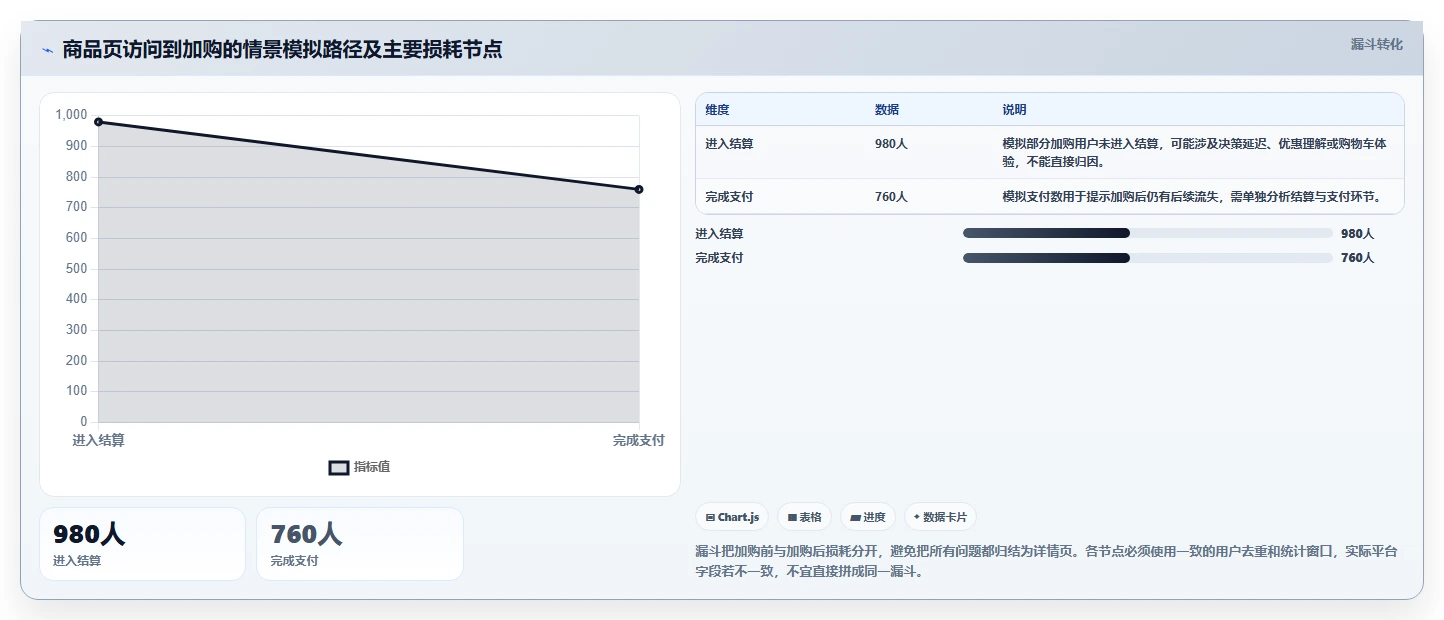The width and height of the screenshot is (1444, 620).
Task: Click the 进入结算 explanation text in table
Action: [1195, 152]
